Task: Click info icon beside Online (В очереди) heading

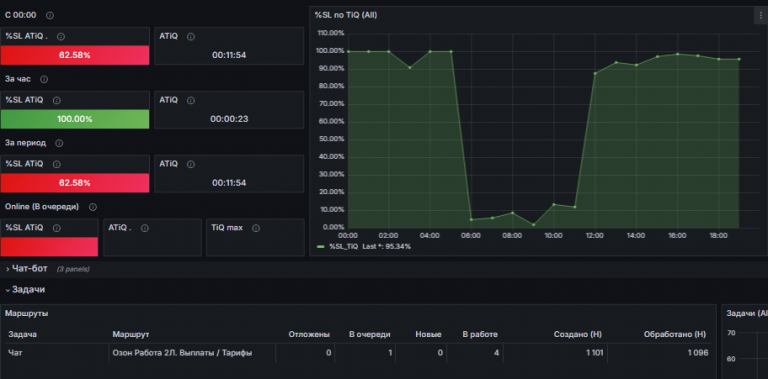Action: [93, 207]
